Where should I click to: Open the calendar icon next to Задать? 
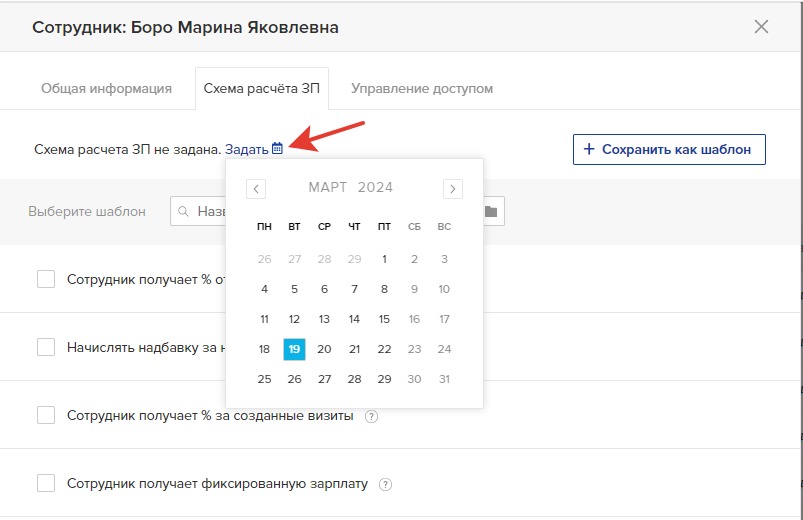(x=277, y=149)
